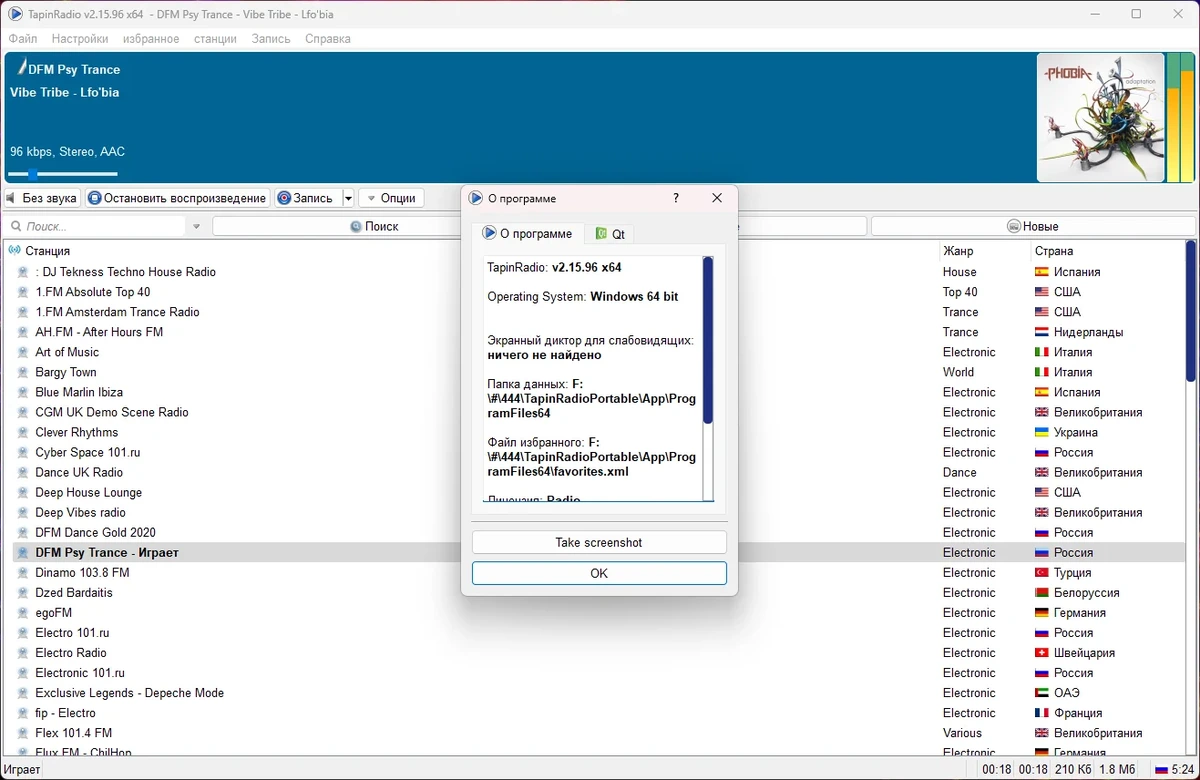Open the Справка menu
Screen dimensions: 1200x780
point(327,39)
